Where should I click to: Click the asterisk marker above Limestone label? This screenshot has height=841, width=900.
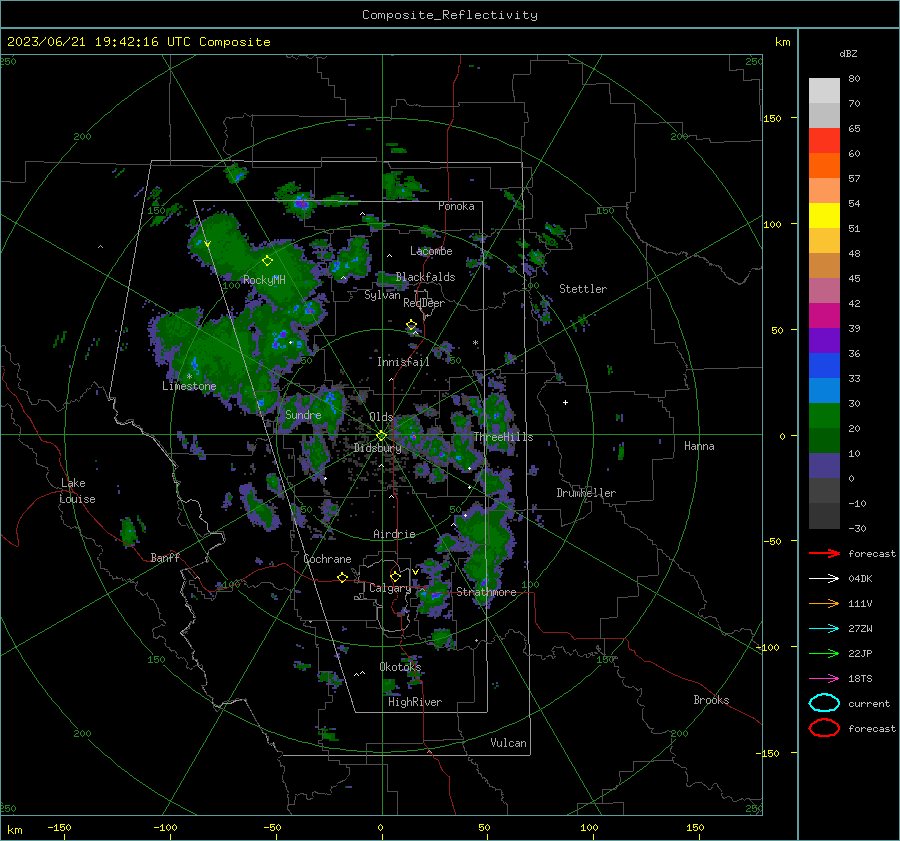click(189, 377)
